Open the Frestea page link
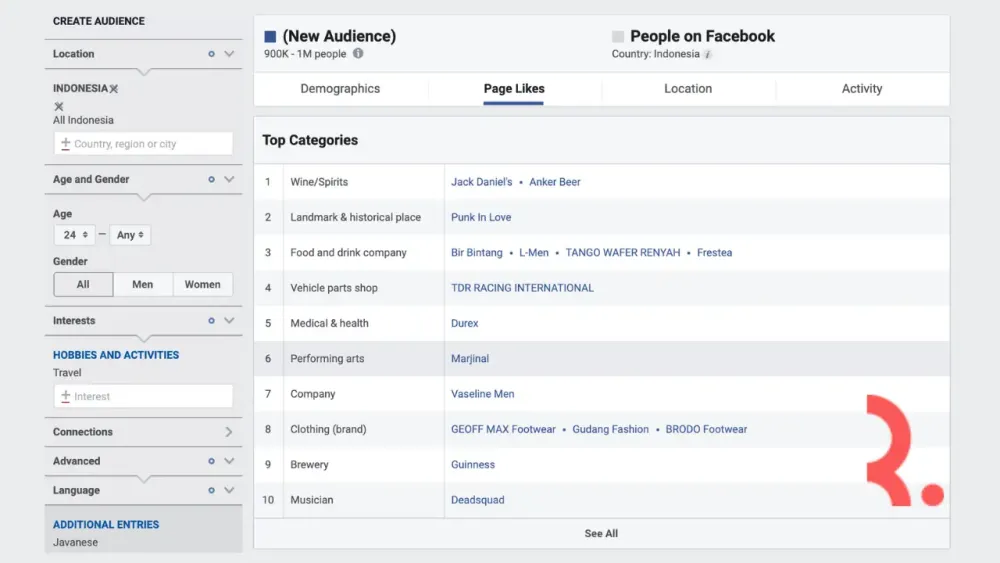 (x=714, y=252)
